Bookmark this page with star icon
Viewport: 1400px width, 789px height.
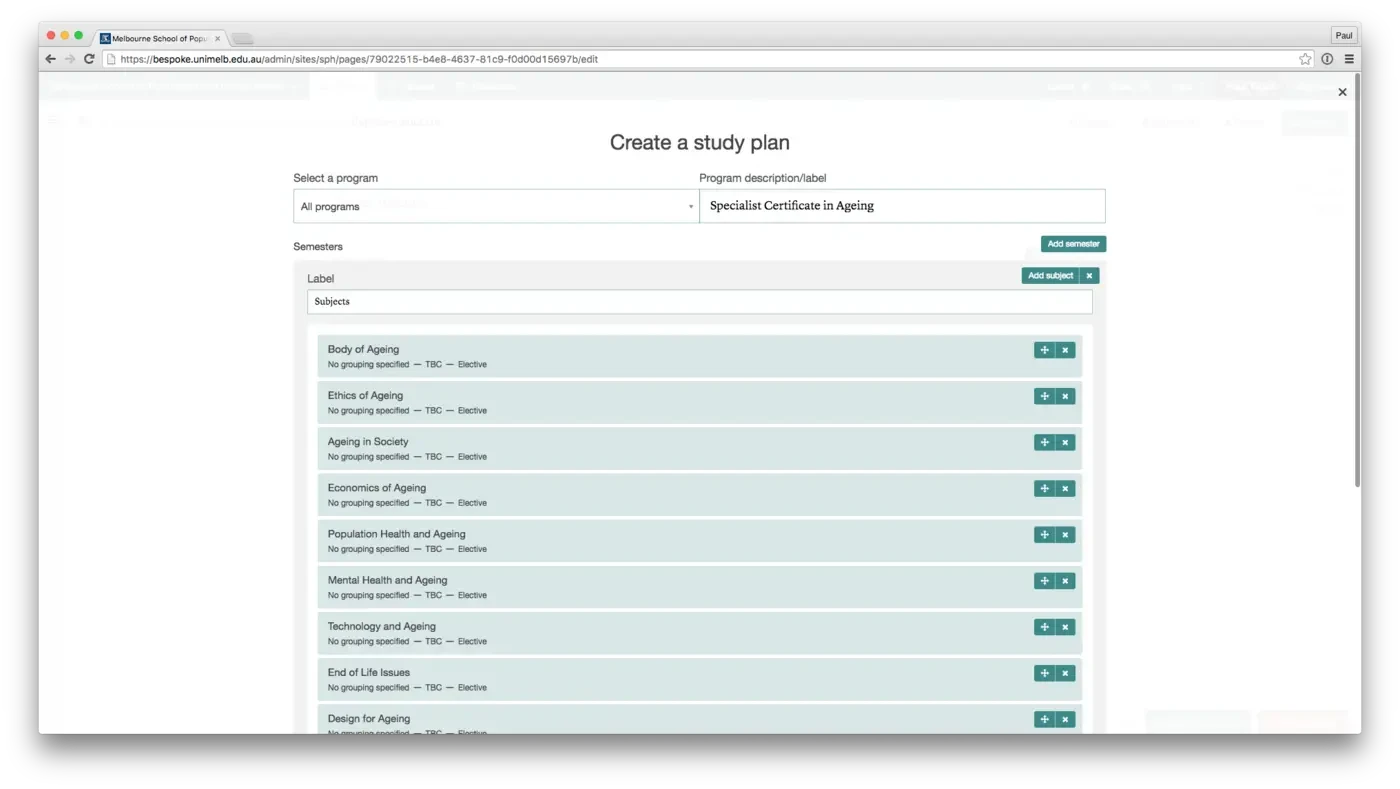click(1305, 59)
